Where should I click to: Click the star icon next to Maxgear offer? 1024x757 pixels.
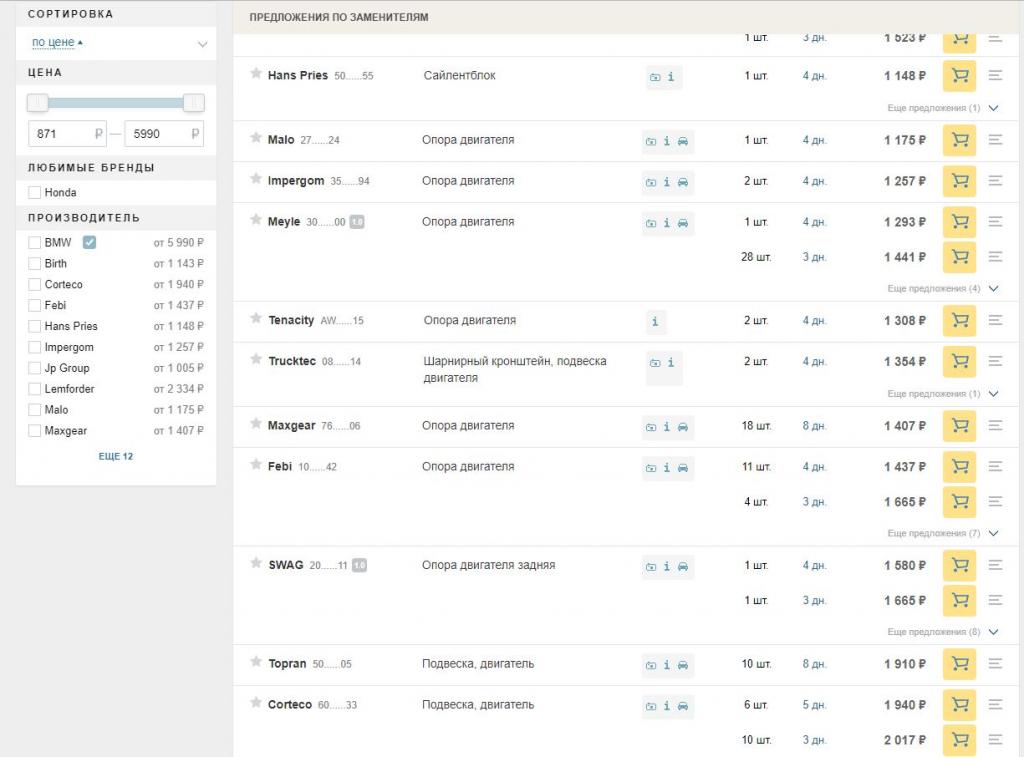[256, 424]
